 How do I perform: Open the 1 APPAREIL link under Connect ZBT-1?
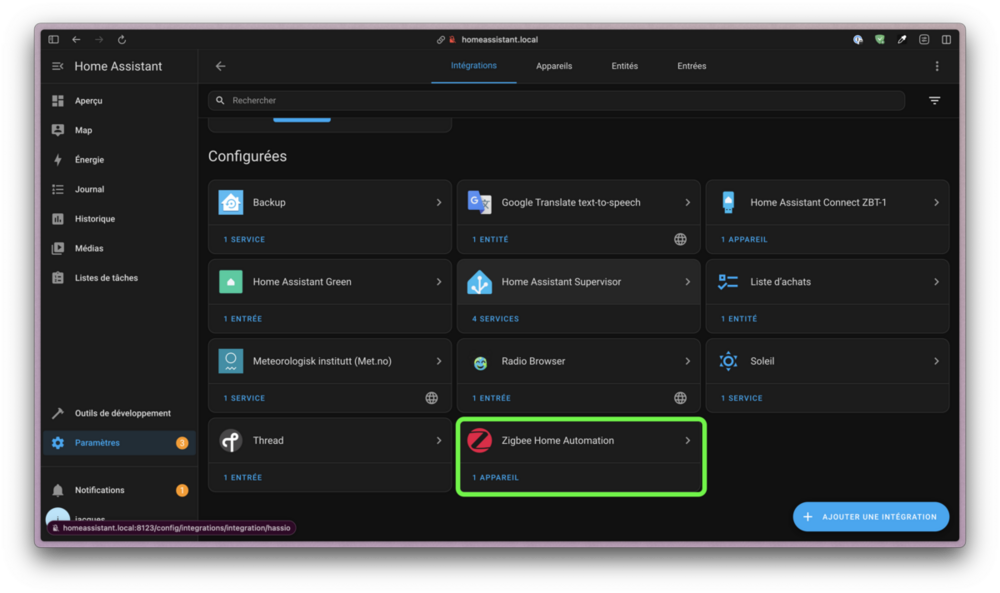click(x=744, y=240)
